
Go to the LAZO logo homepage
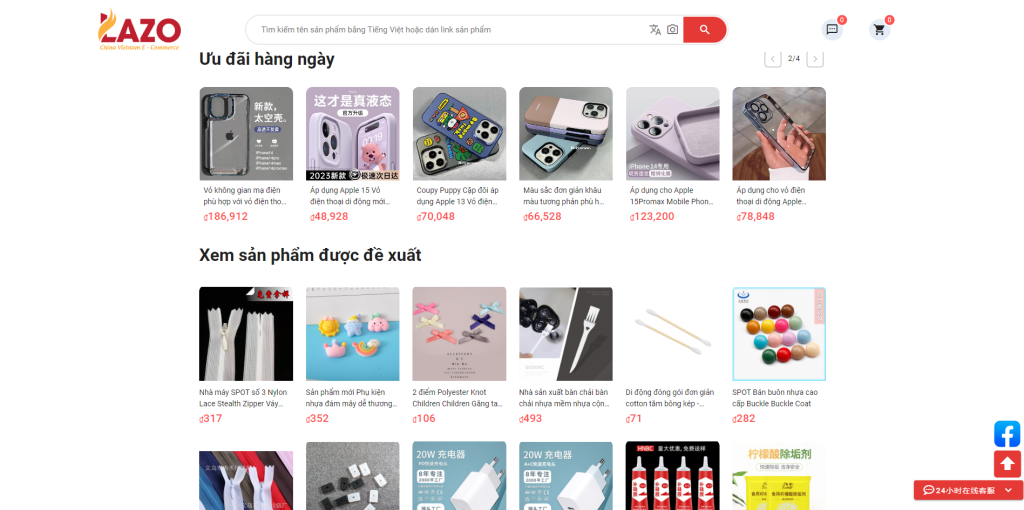pyautogui.click(x=139, y=30)
